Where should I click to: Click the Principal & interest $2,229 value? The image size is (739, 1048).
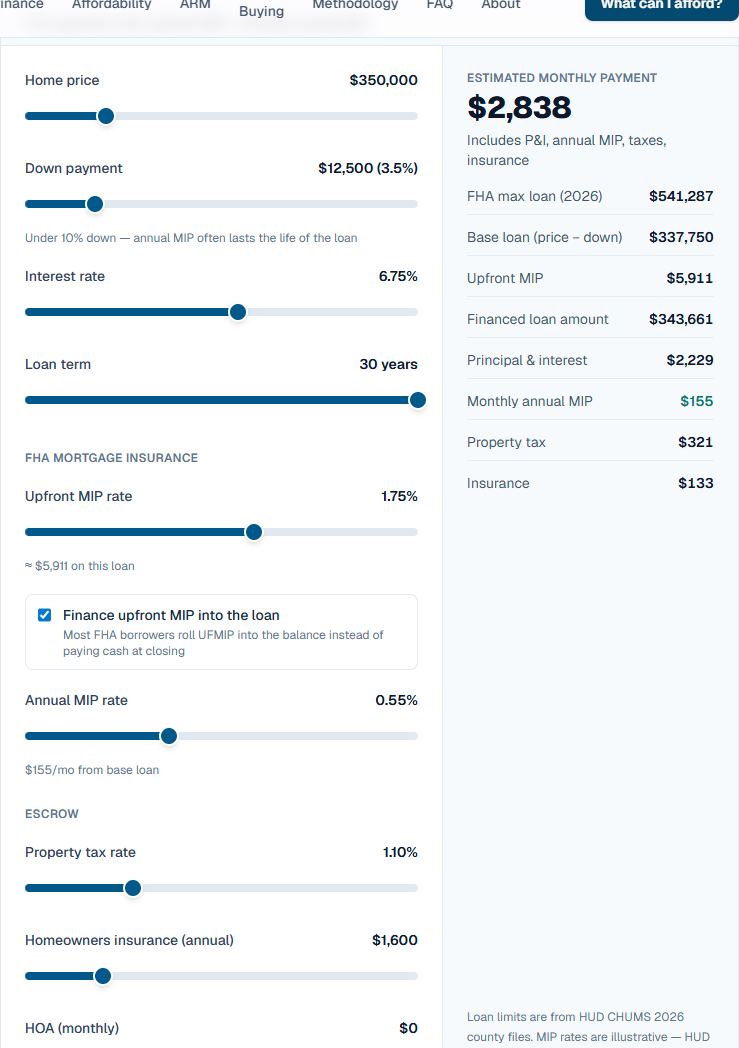point(690,360)
